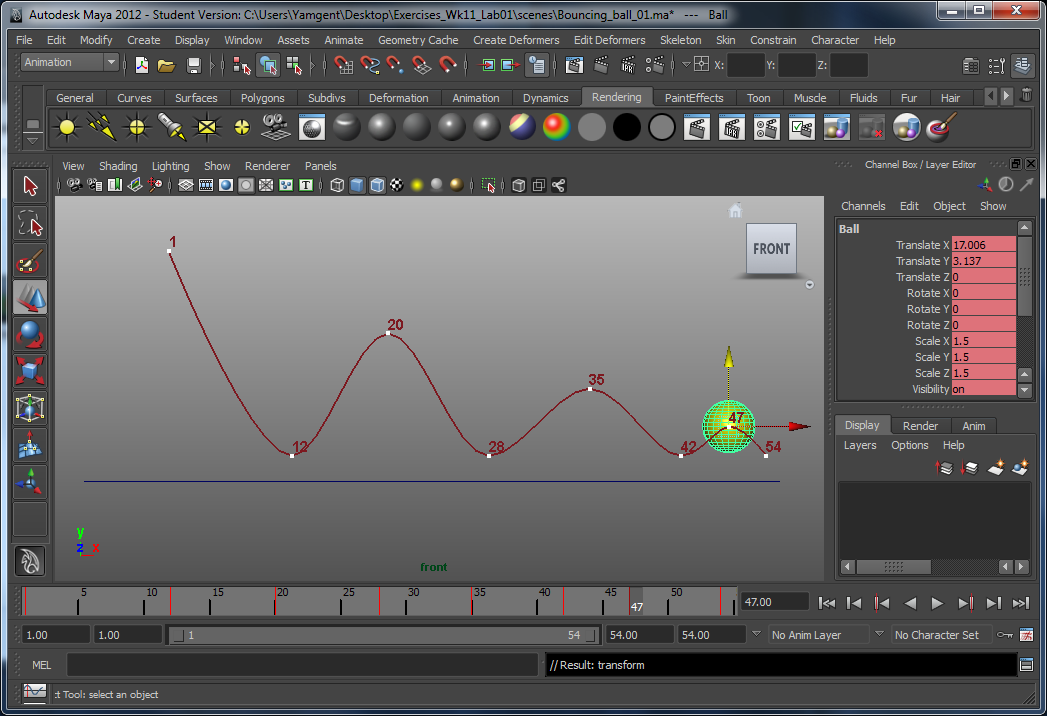
Task: Toggle wireframe shading cube in panel toolbar
Action: click(x=337, y=185)
